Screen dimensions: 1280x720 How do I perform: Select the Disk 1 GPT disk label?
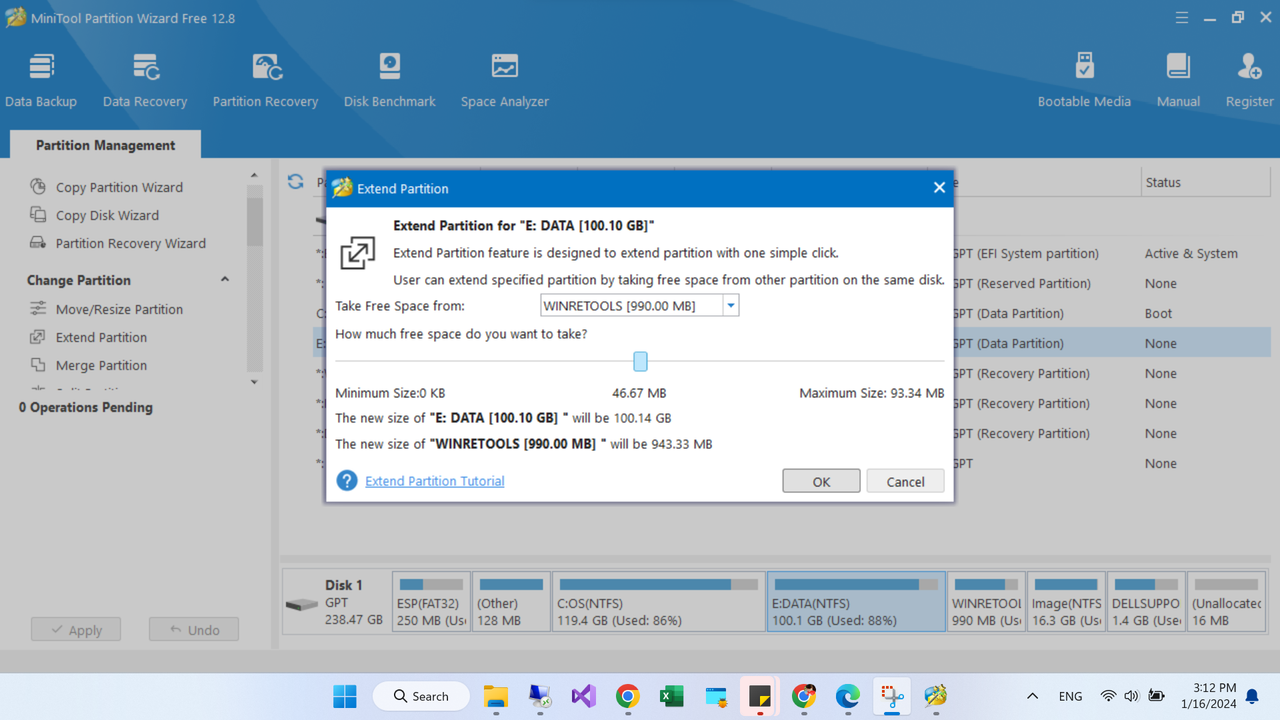click(x=336, y=601)
